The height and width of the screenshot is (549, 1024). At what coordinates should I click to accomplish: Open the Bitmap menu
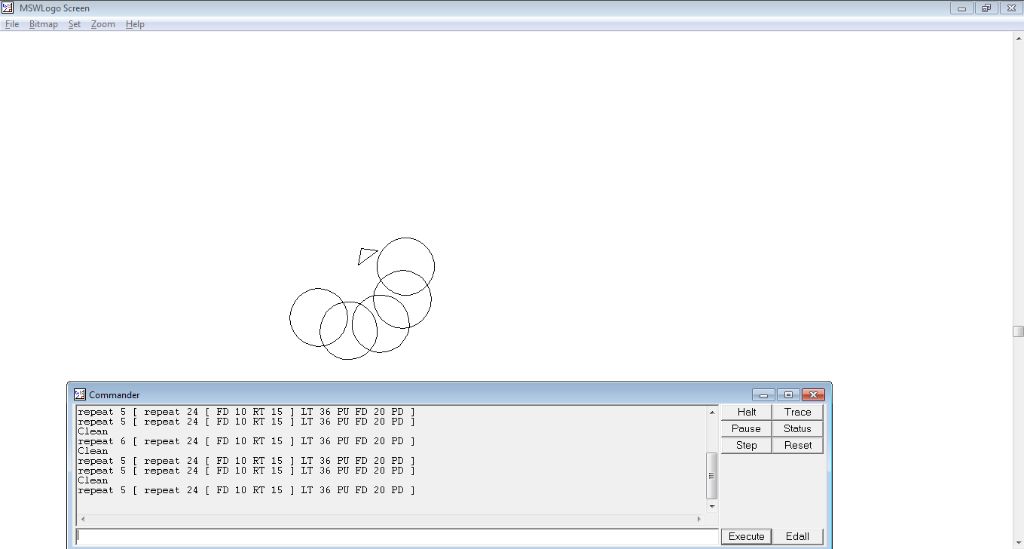pyautogui.click(x=43, y=24)
